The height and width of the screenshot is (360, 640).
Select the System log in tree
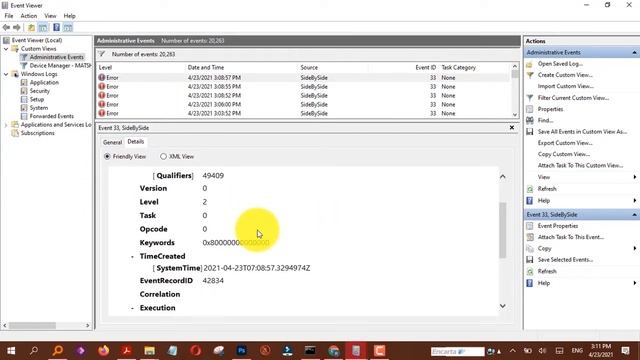click(x=39, y=108)
